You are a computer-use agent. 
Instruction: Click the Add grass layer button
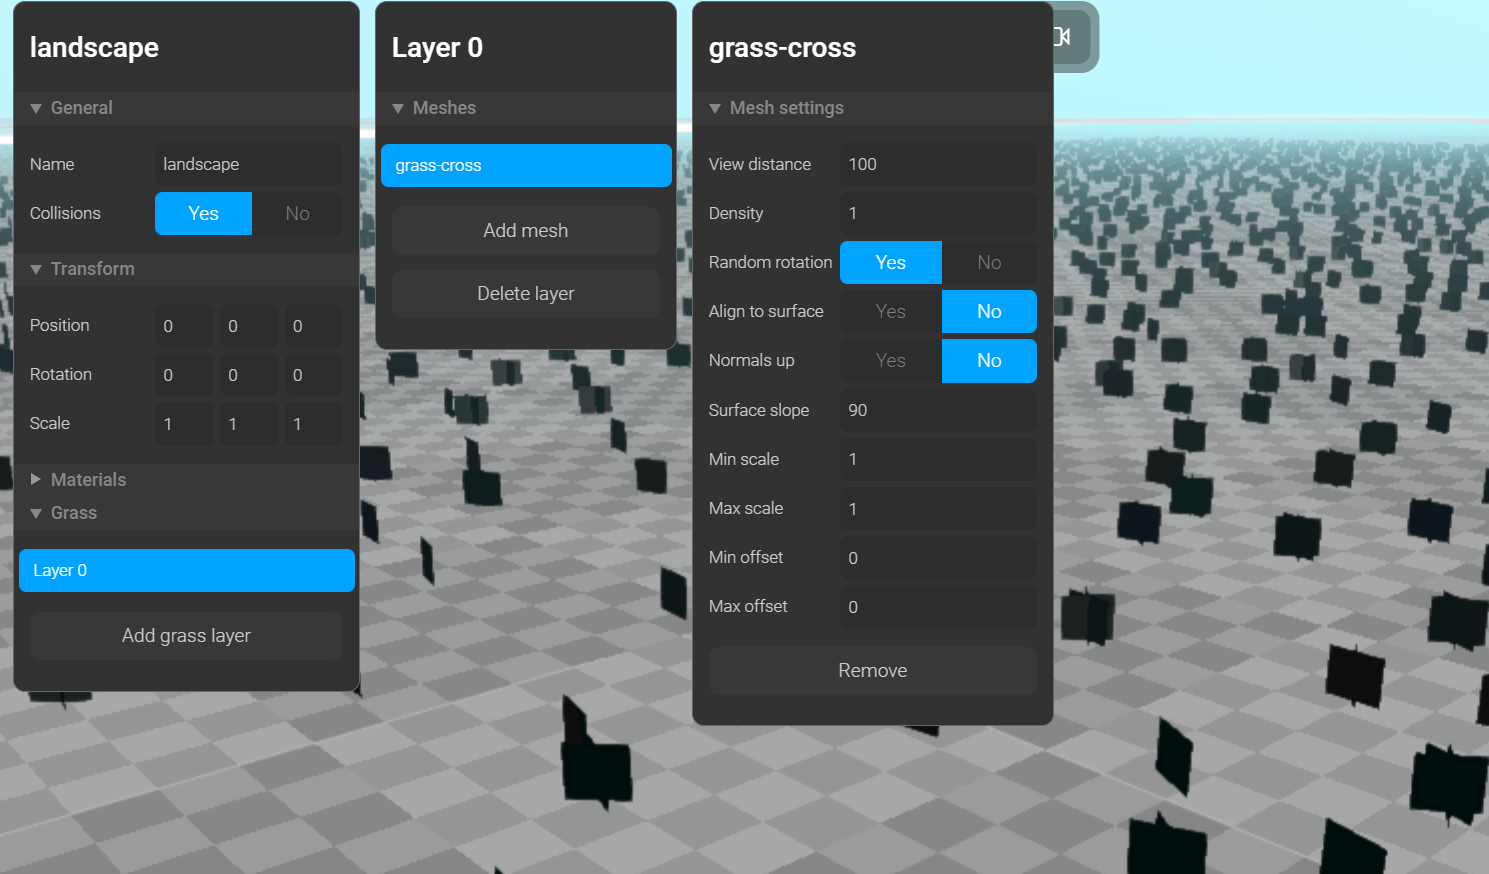click(186, 636)
